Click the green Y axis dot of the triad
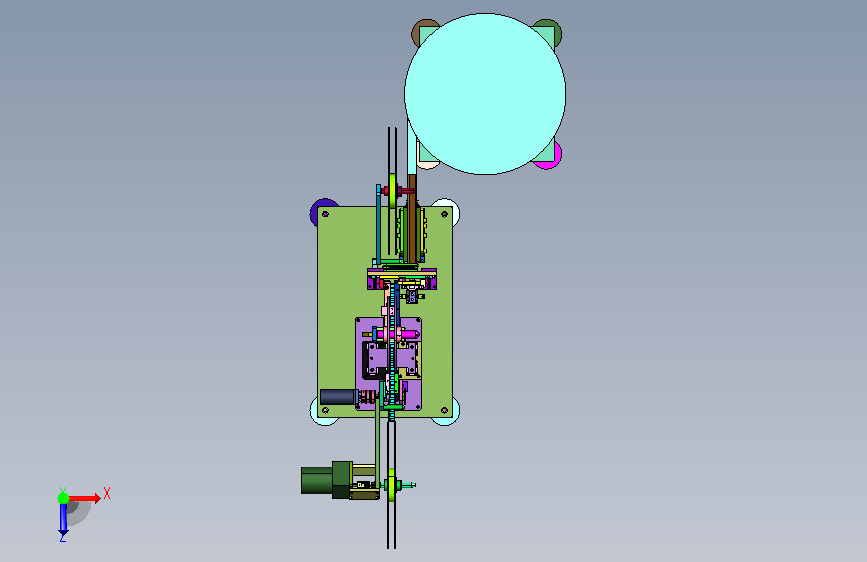Viewport: 867px width, 562px height. [64, 498]
